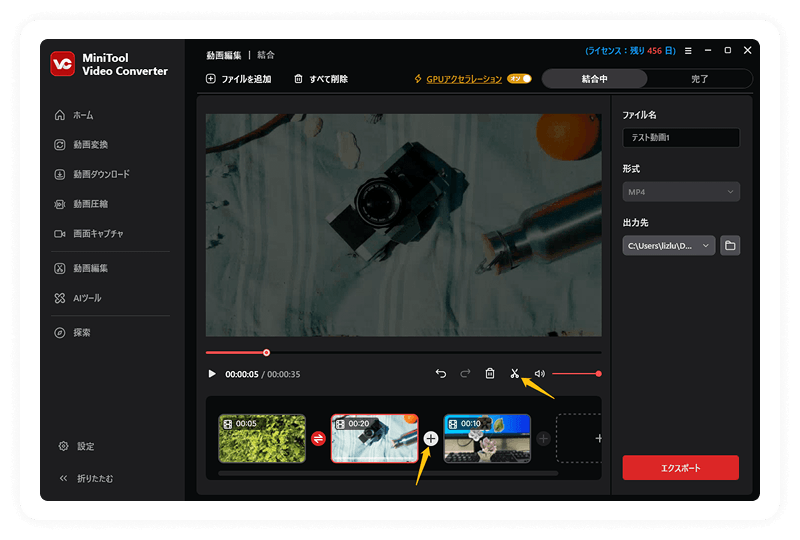This screenshot has height=540, width=800.
Task: Redo the last edit
Action: tap(465, 374)
